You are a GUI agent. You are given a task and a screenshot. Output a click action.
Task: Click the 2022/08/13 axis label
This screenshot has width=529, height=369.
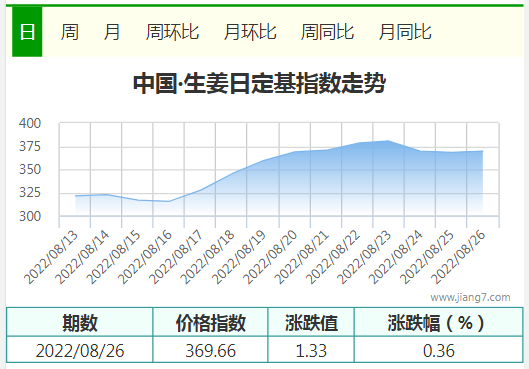pyautogui.click(x=51, y=257)
